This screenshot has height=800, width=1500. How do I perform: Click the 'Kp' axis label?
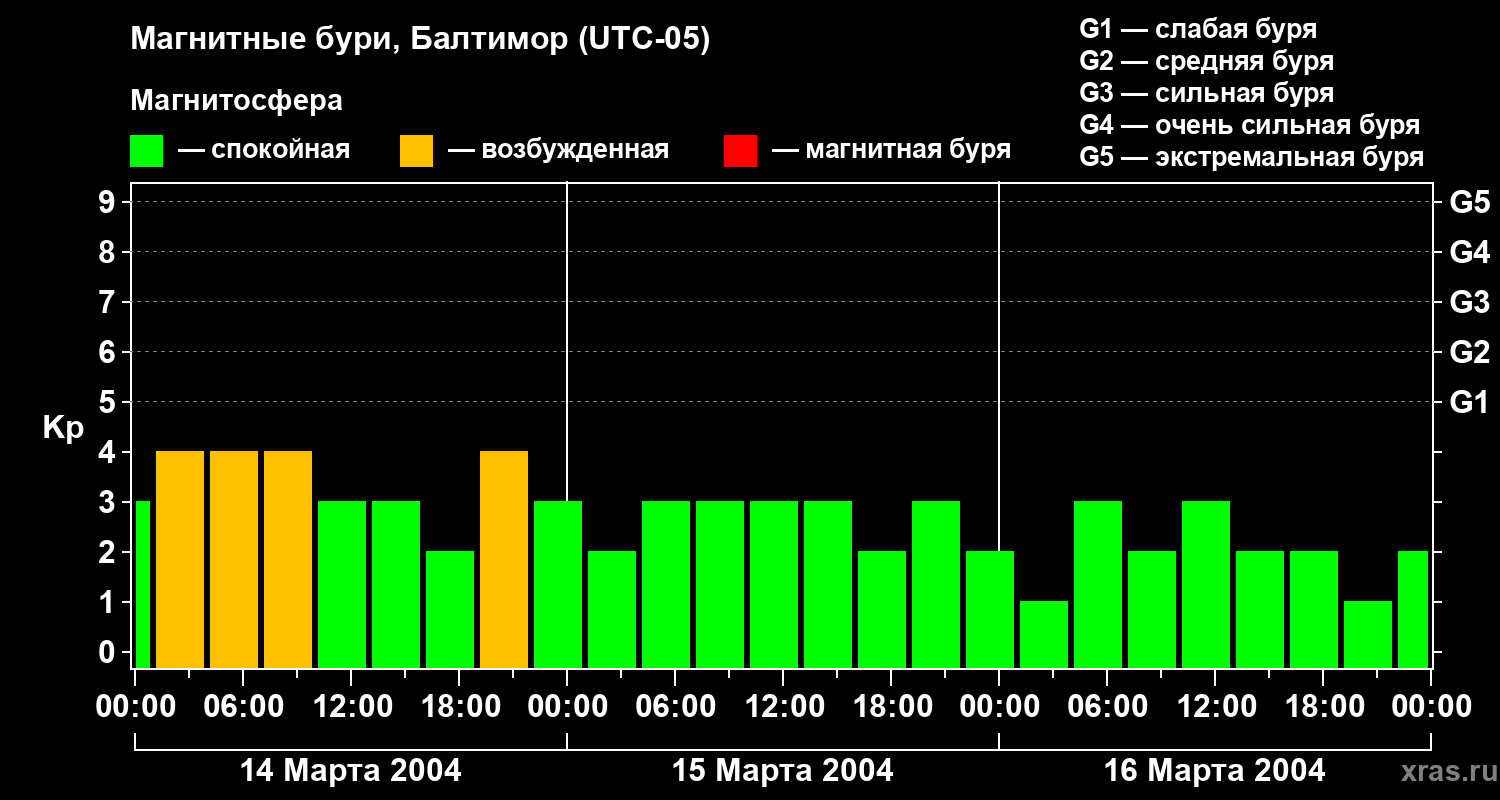pos(63,428)
